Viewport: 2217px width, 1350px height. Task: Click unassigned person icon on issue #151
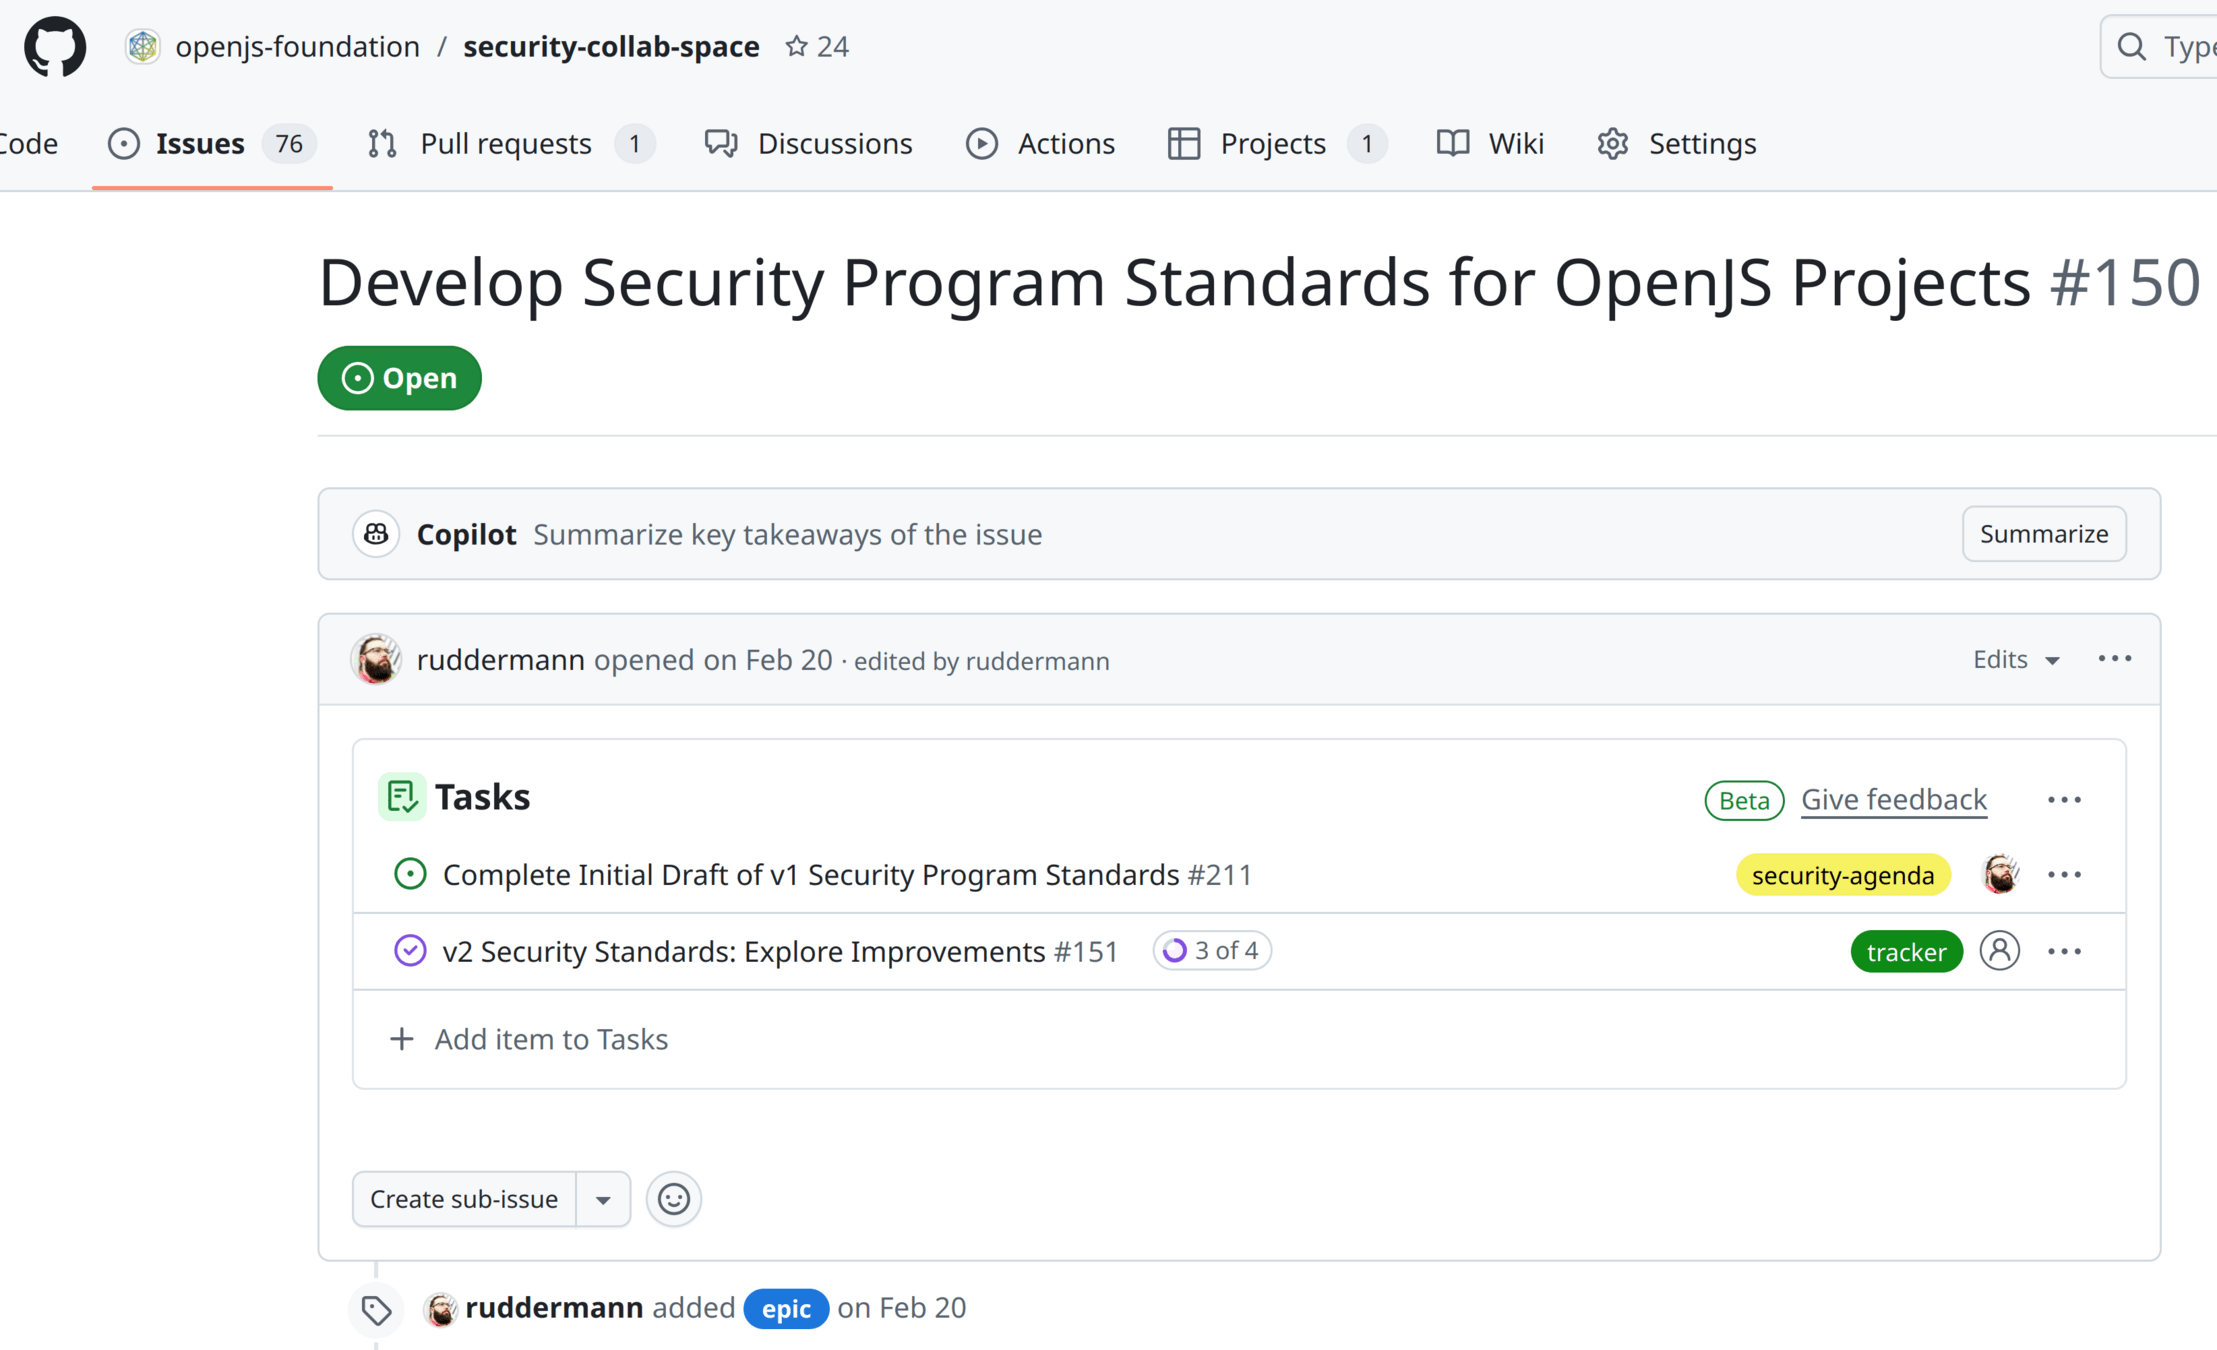click(1999, 951)
